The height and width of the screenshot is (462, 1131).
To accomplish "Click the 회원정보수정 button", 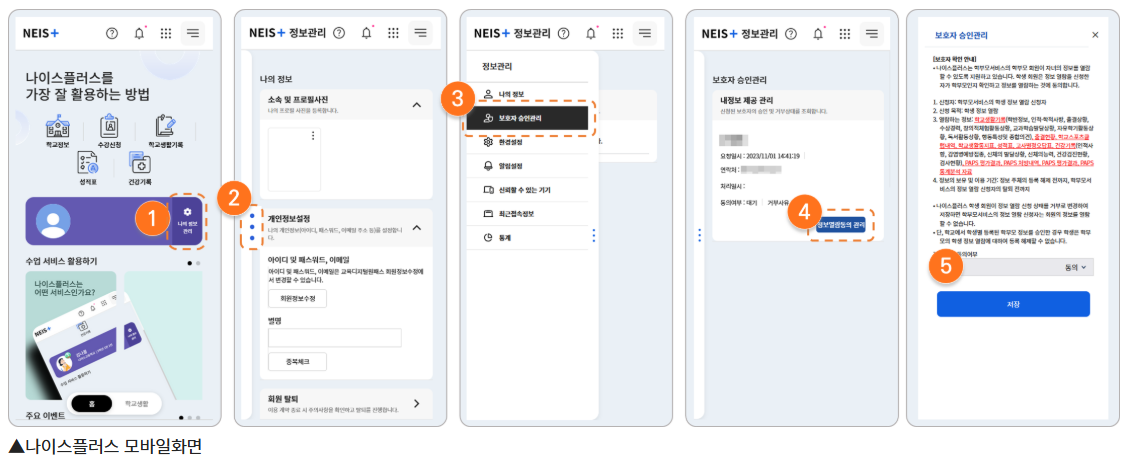I will (297, 298).
